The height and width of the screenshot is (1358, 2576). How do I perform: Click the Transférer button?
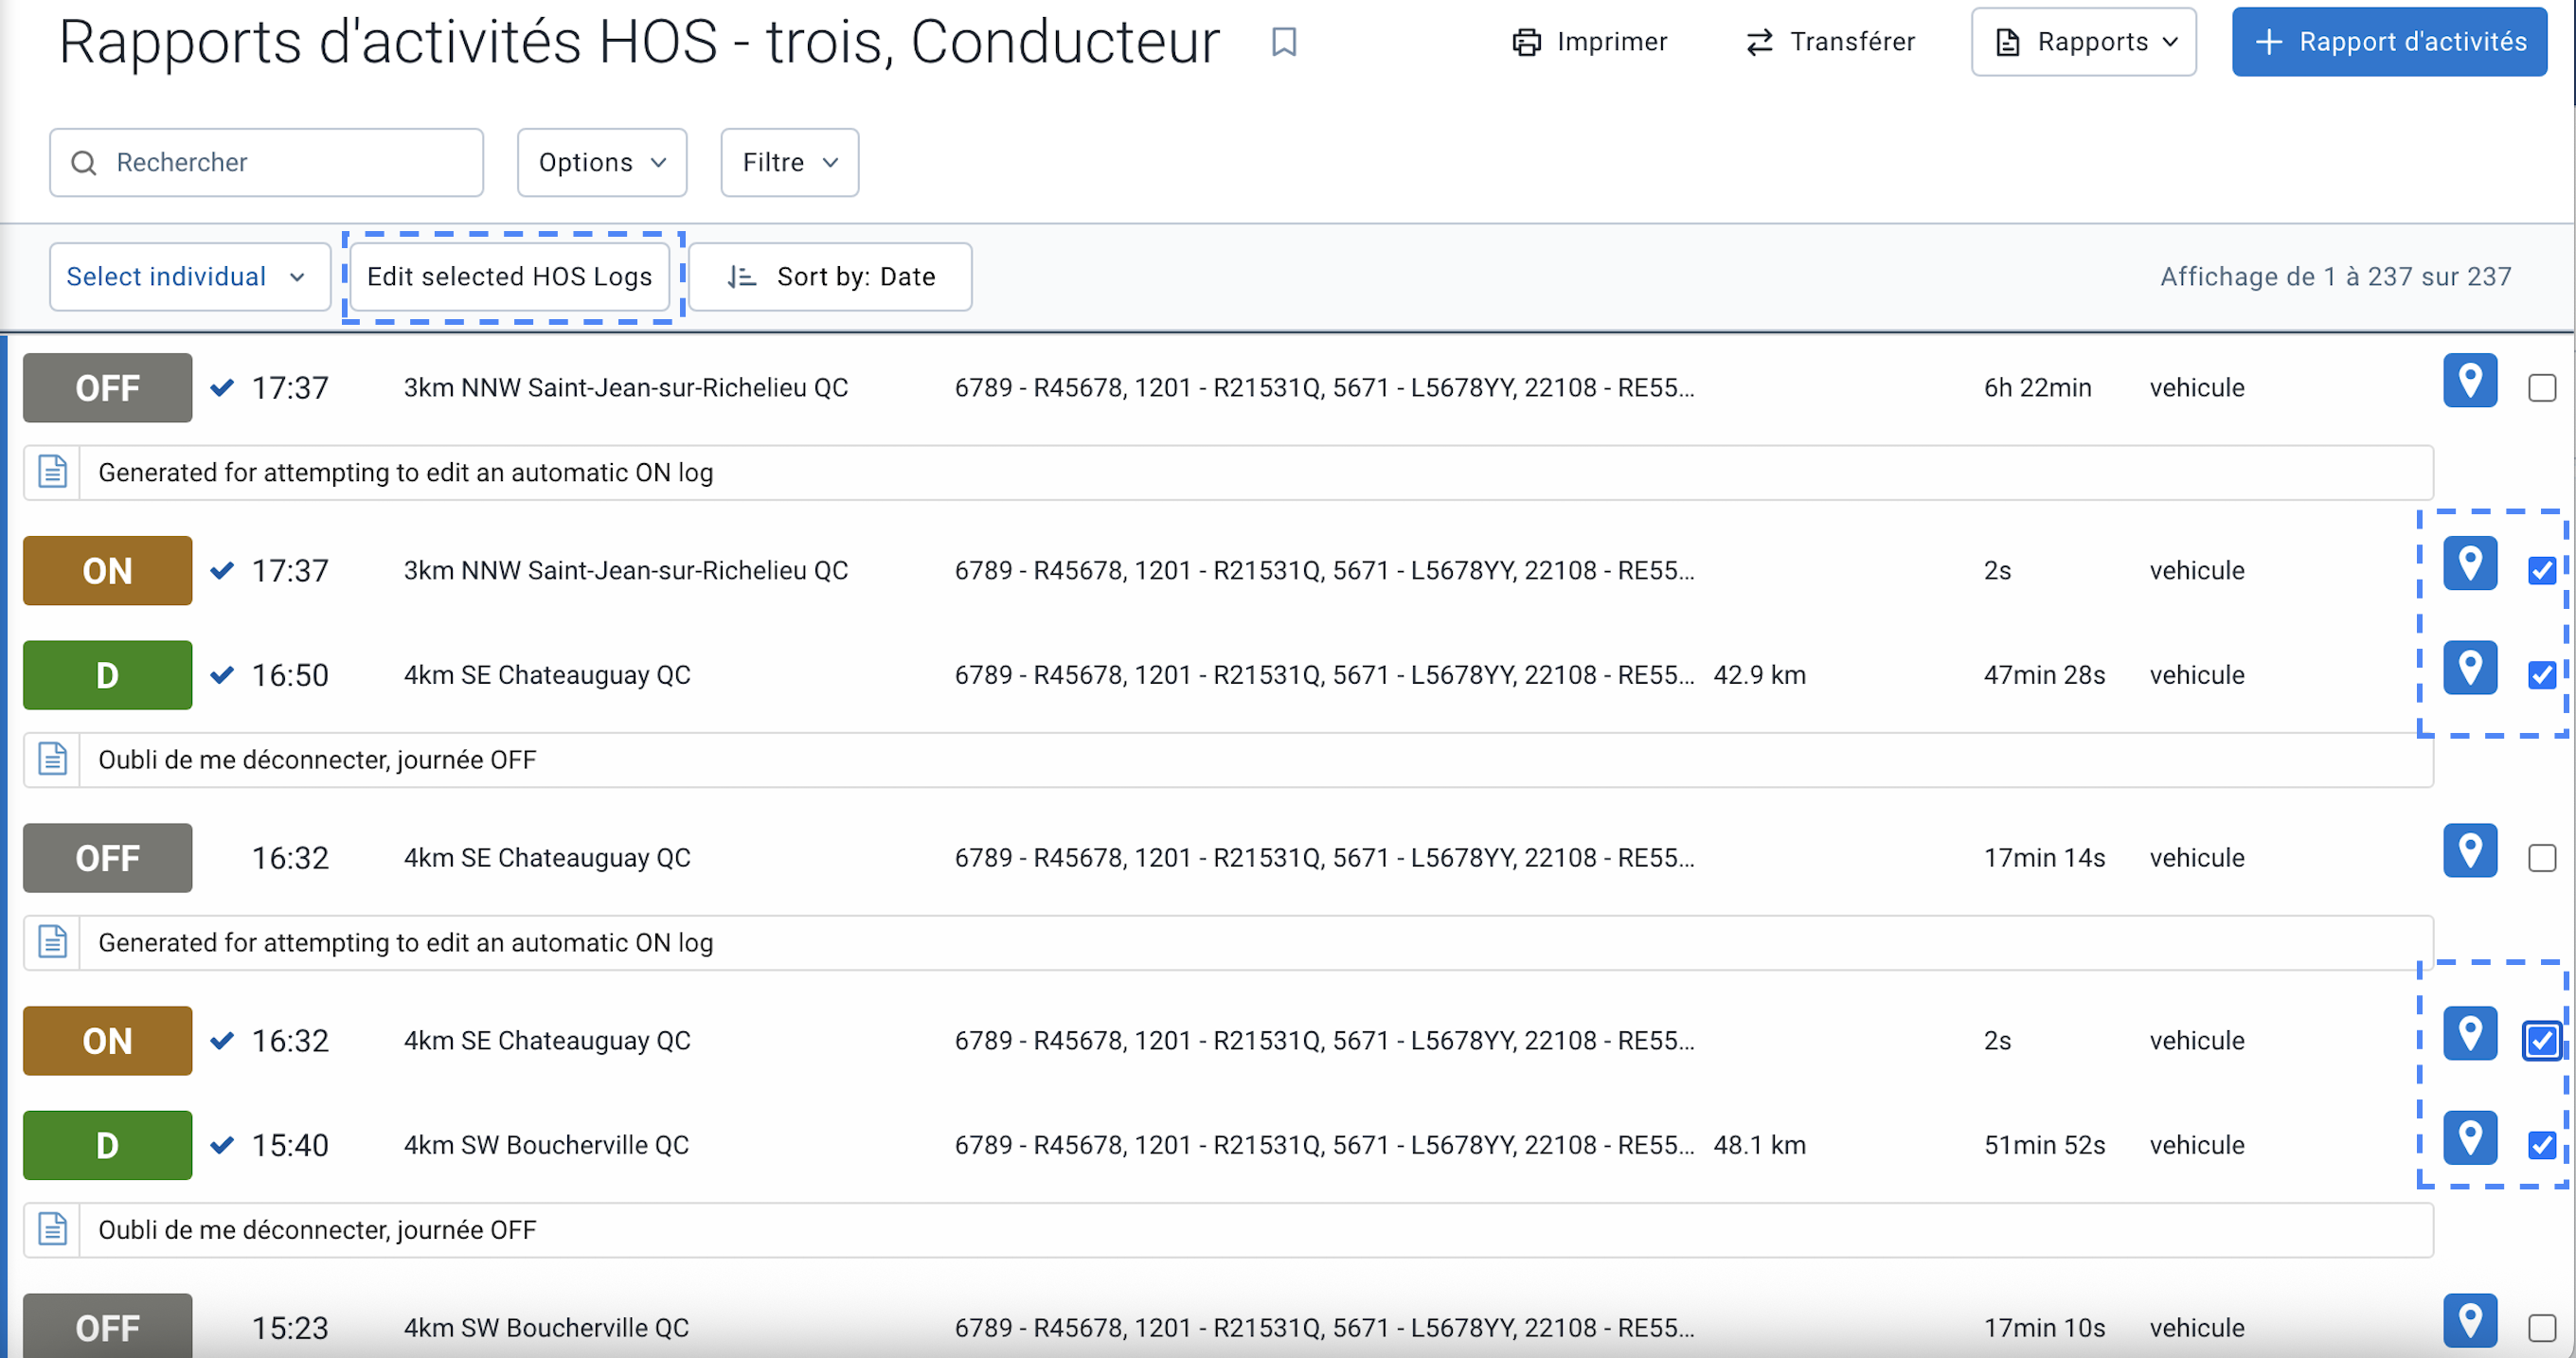point(1830,42)
